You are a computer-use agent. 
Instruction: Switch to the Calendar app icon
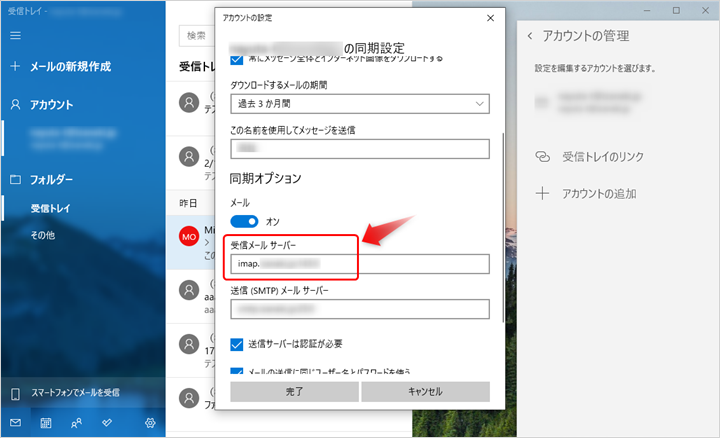46,423
